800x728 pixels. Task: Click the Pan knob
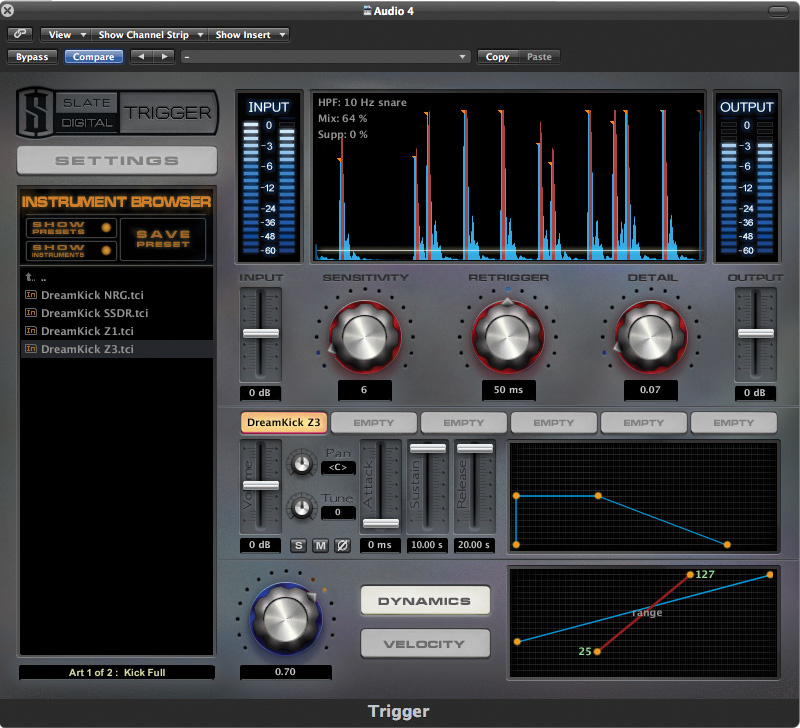[x=302, y=464]
